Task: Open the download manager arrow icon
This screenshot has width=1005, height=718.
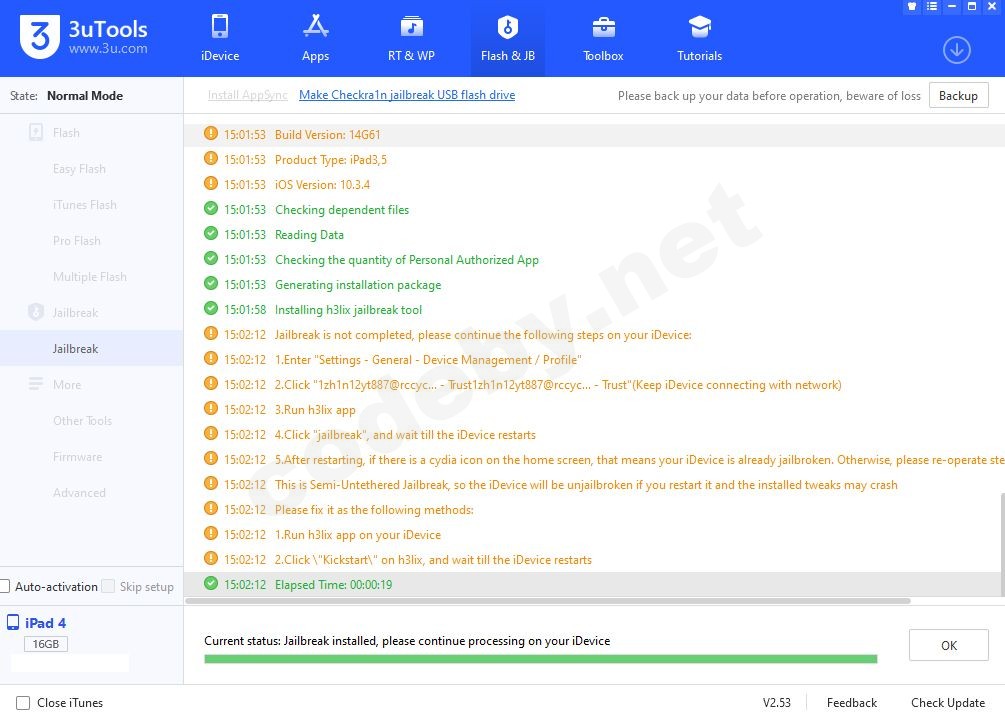Action: click(956, 50)
